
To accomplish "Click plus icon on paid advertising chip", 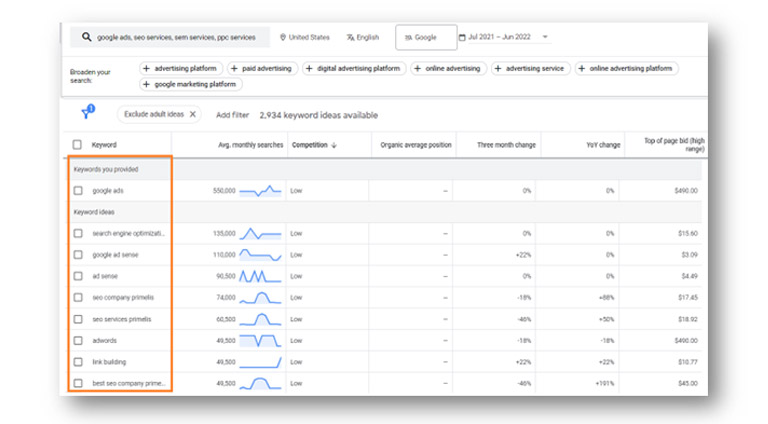I will coord(234,69).
